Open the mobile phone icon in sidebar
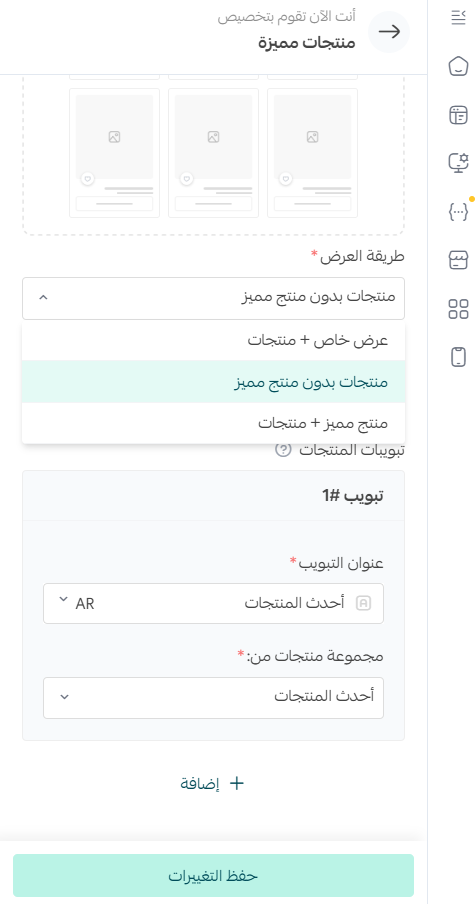Image resolution: width=476 pixels, height=904 pixels. pyautogui.click(x=458, y=357)
